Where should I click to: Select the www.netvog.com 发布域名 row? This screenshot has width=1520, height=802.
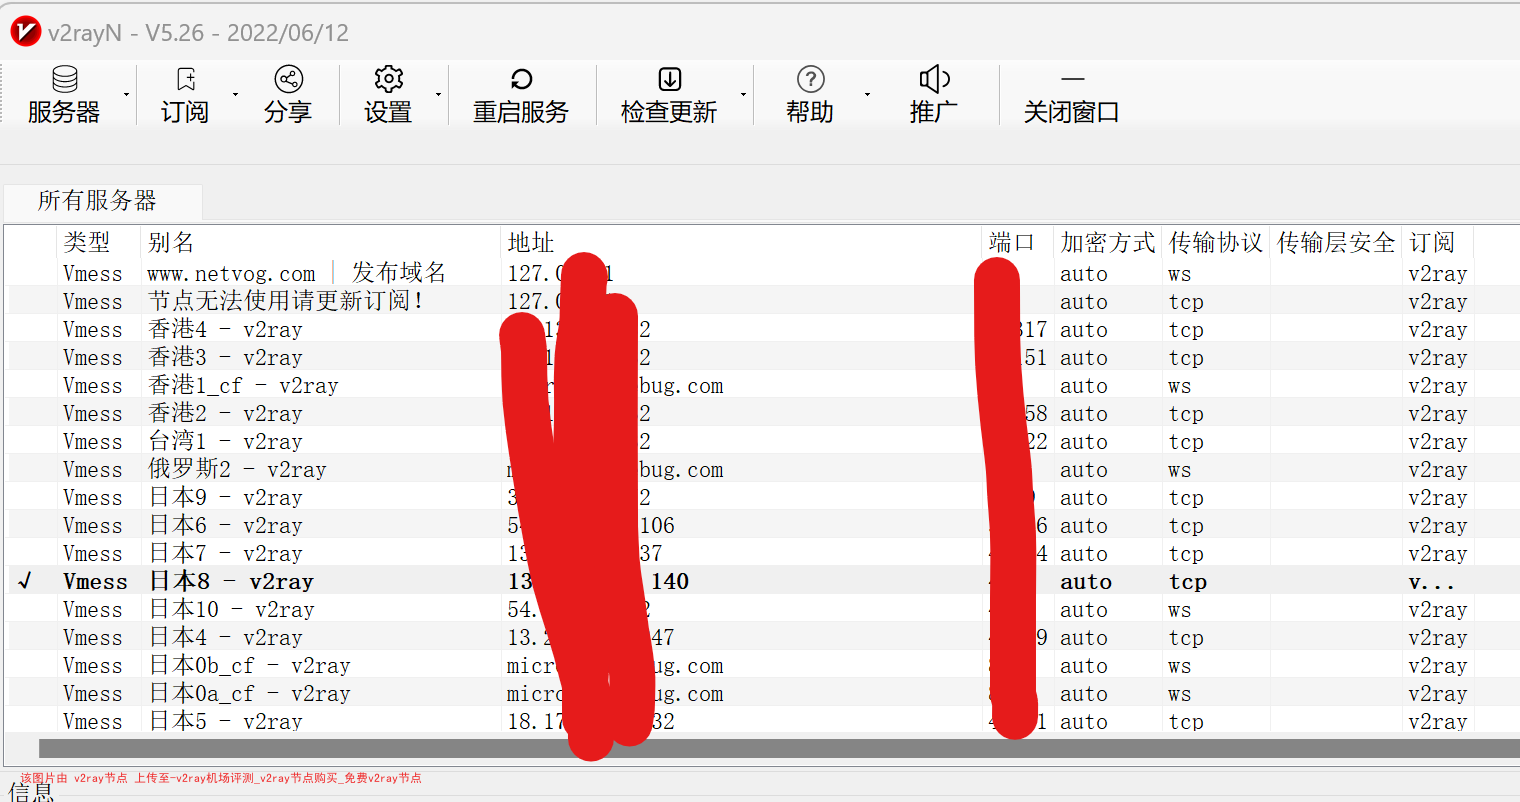(764, 273)
